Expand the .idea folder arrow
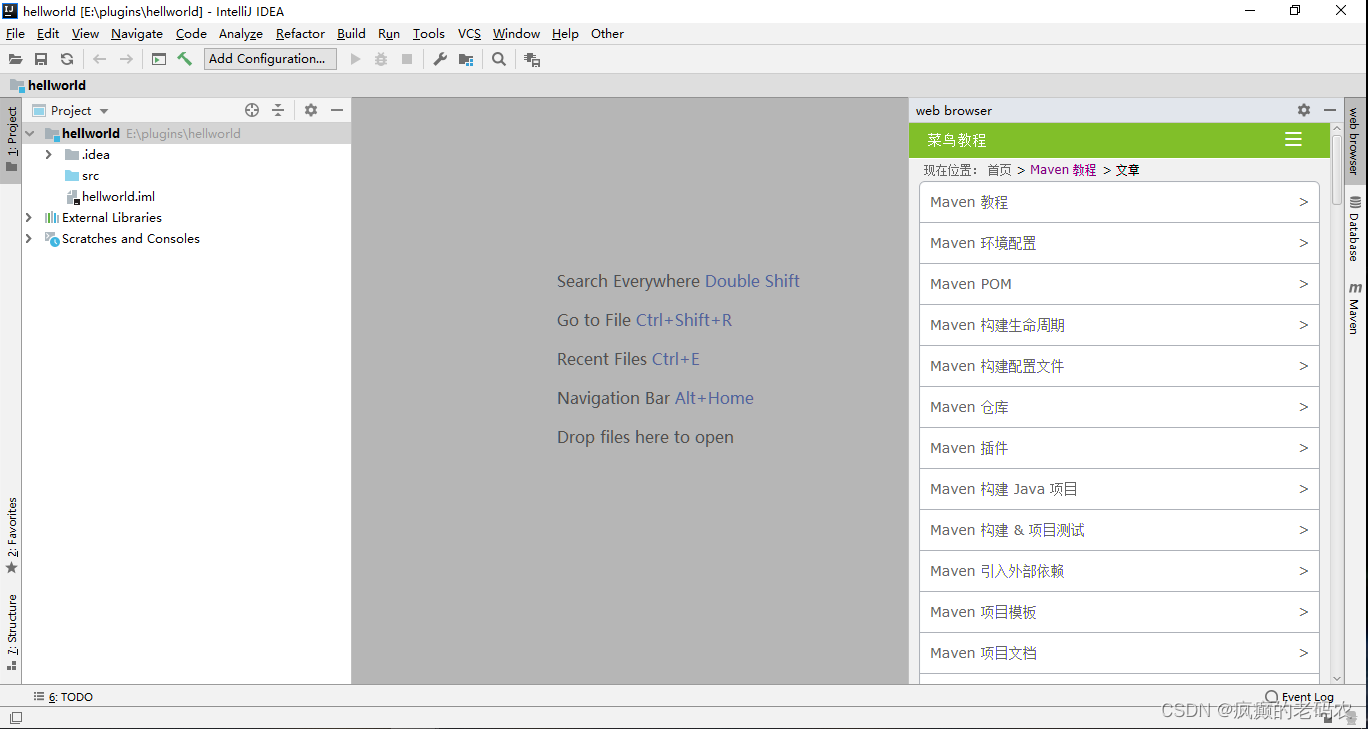Viewport: 1368px width, 729px height. (x=48, y=155)
